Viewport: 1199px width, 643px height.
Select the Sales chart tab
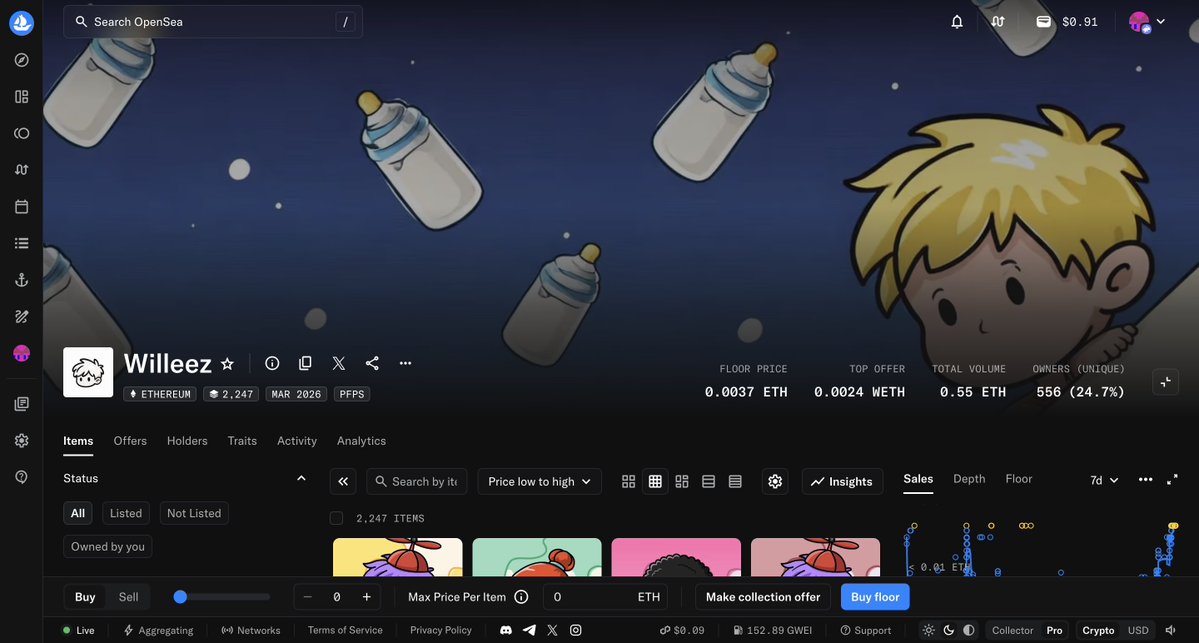point(918,479)
